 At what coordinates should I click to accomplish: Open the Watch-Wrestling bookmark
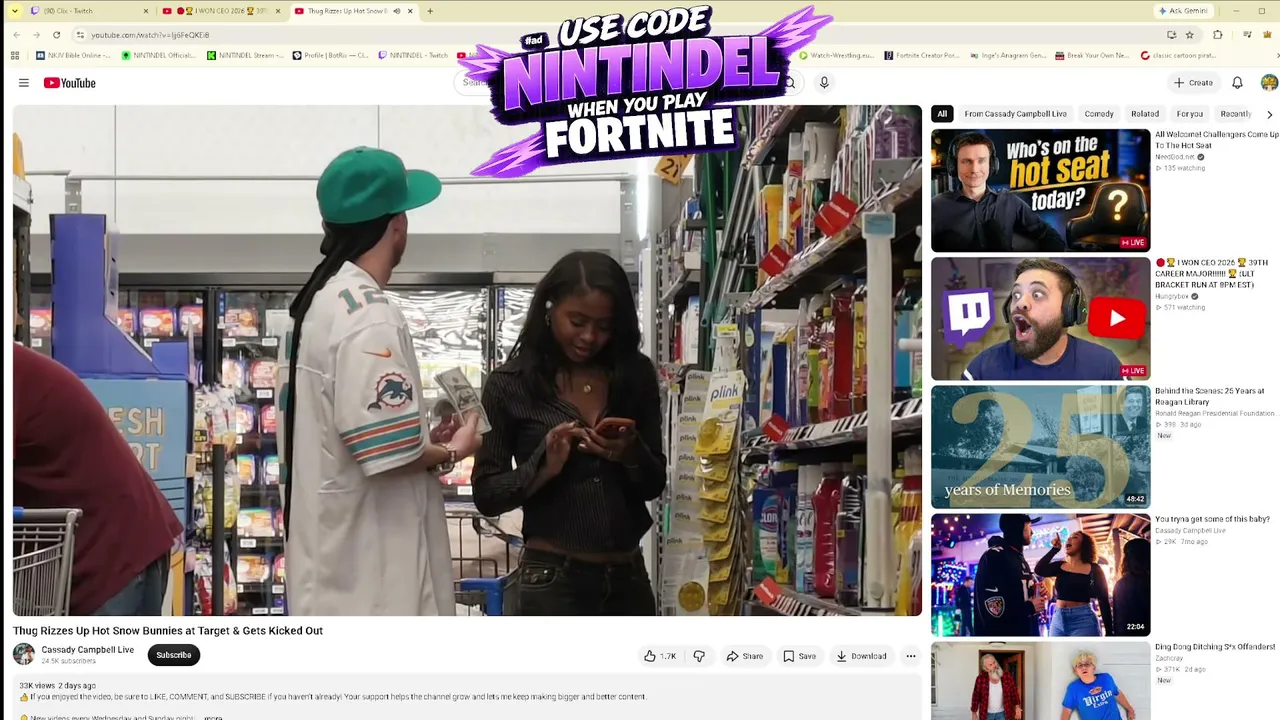pos(836,55)
